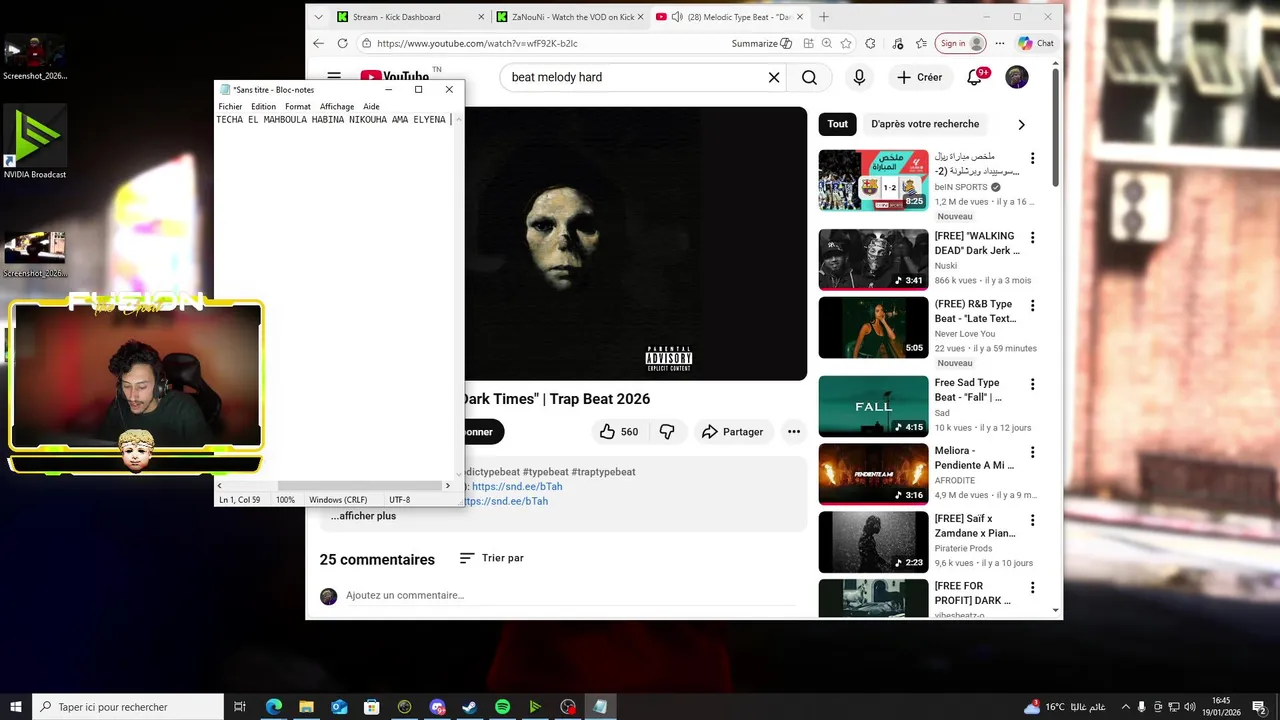Click the browser Sign in button
The width and height of the screenshot is (1280, 720).
click(960, 43)
